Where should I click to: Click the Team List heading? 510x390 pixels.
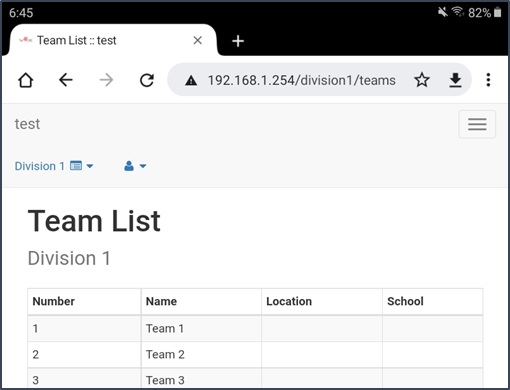[94, 221]
